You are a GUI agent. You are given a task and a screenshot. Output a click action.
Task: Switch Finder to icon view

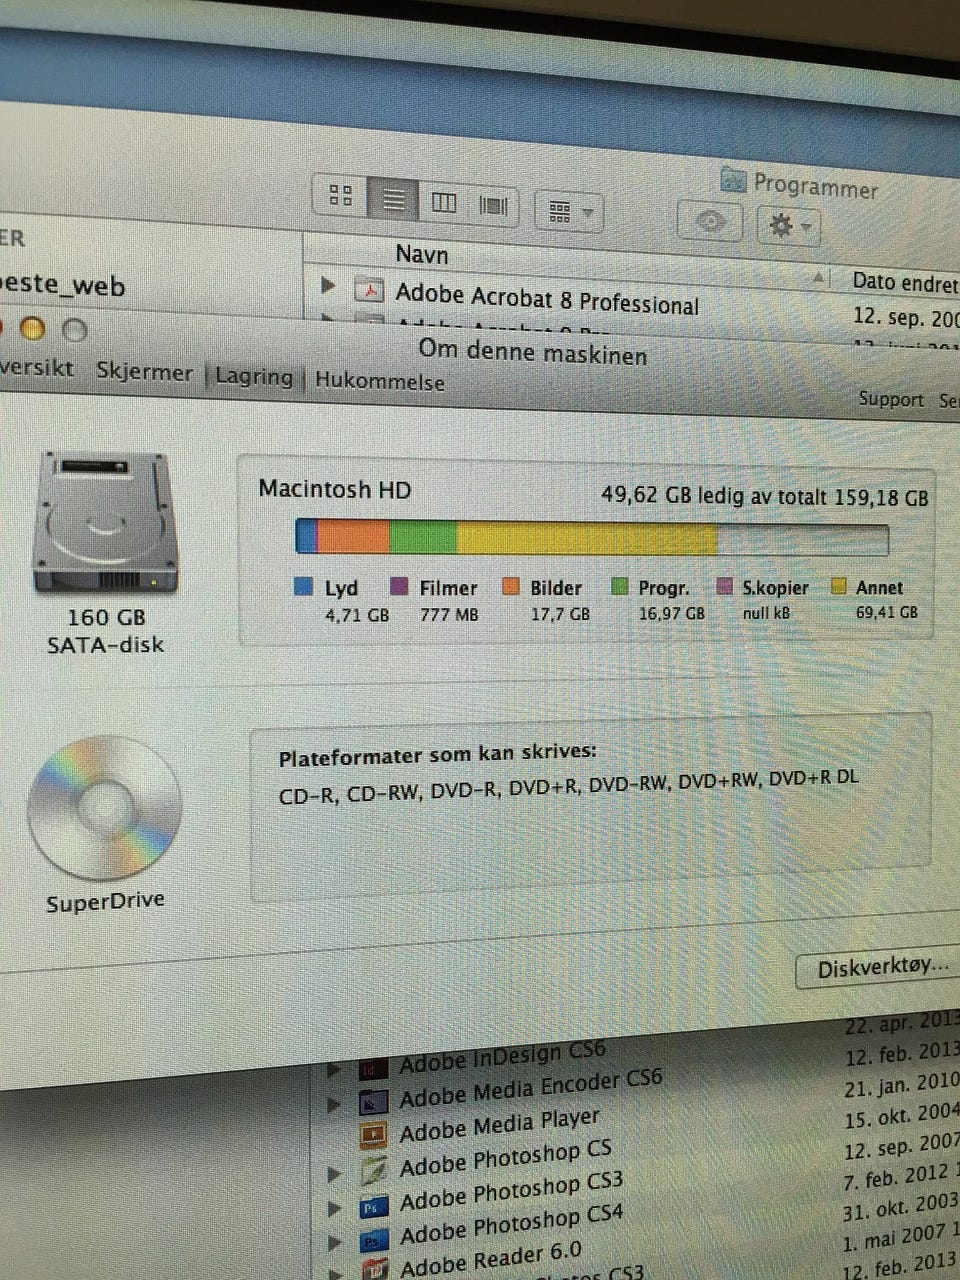click(340, 196)
